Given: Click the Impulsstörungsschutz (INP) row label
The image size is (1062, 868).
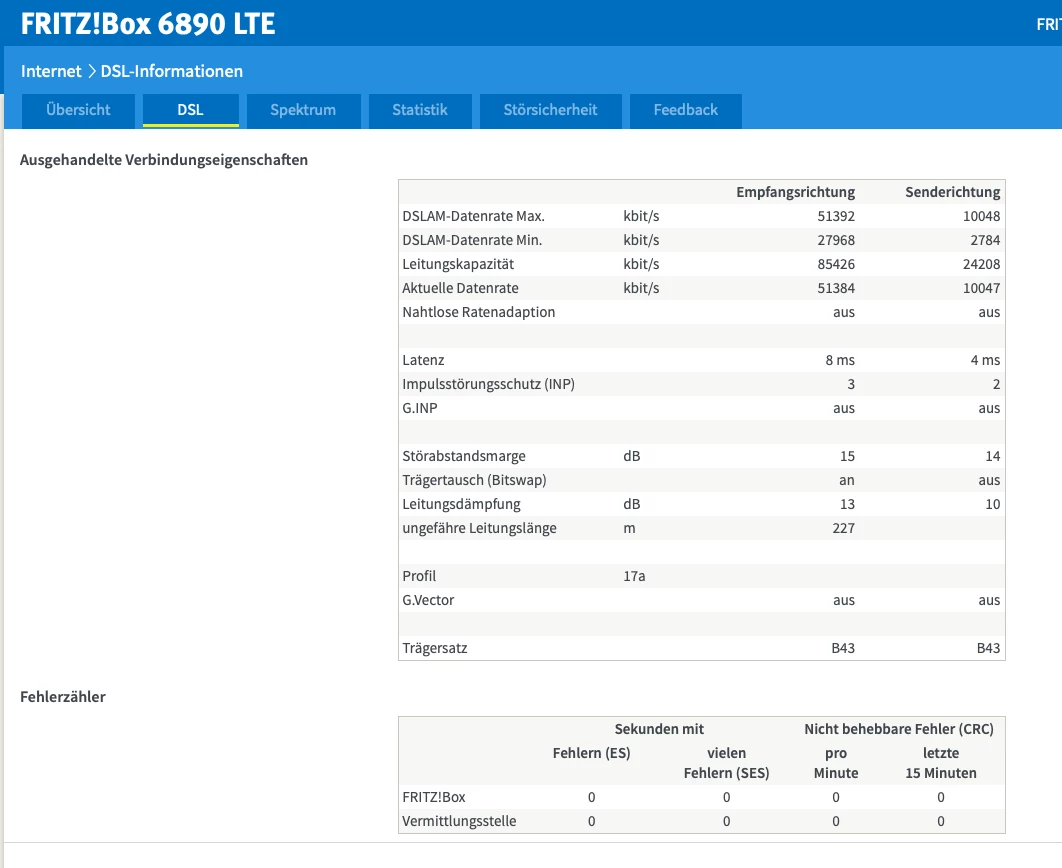Looking at the screenshot, I should click(x=488, y=384).
